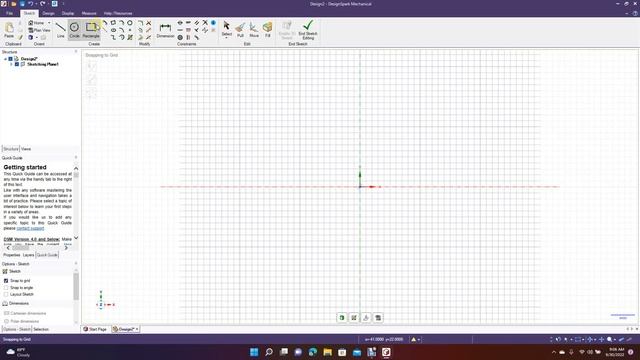Activate the Move tool

(254, 30)
